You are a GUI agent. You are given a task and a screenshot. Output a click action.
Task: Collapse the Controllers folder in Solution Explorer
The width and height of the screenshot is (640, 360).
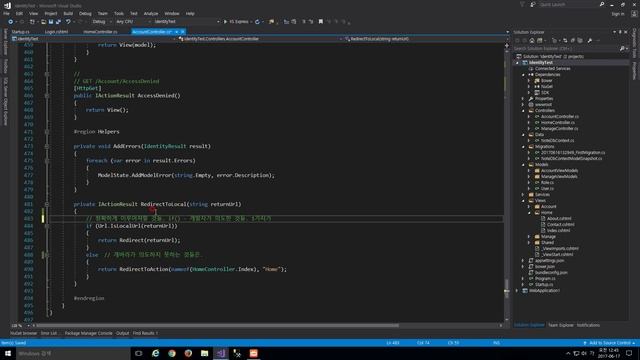524,111
